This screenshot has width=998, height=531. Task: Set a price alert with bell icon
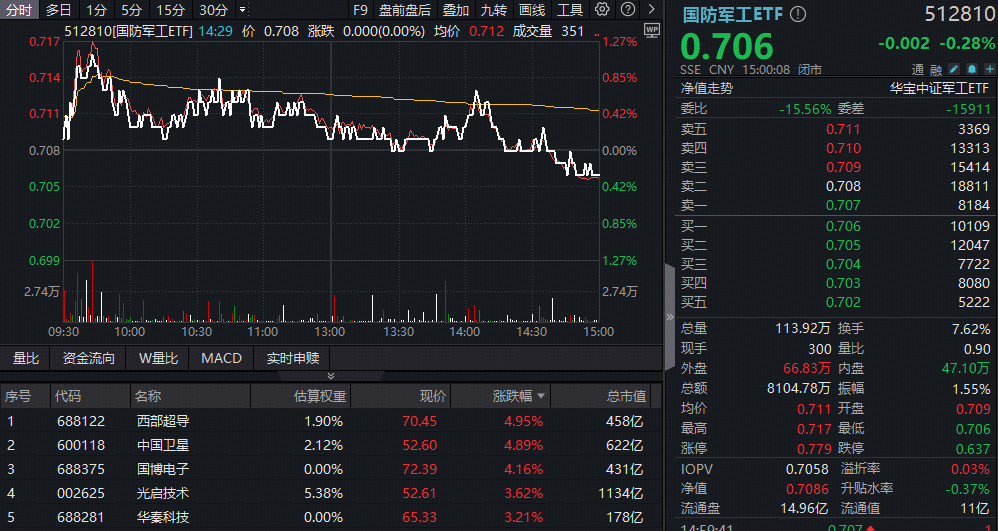[x=970, y=69]
